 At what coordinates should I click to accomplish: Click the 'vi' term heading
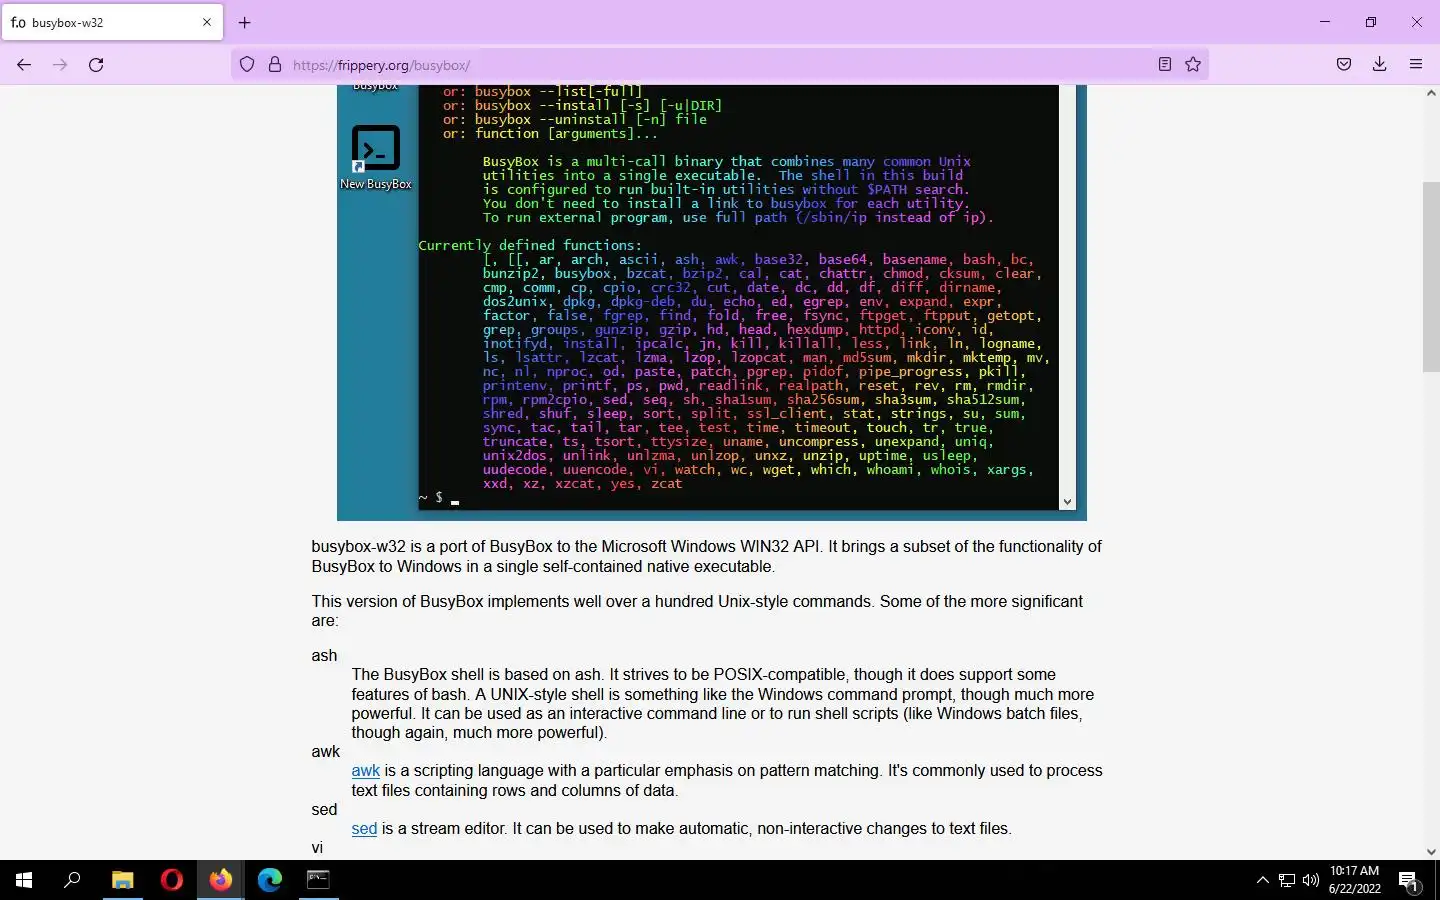317,848
